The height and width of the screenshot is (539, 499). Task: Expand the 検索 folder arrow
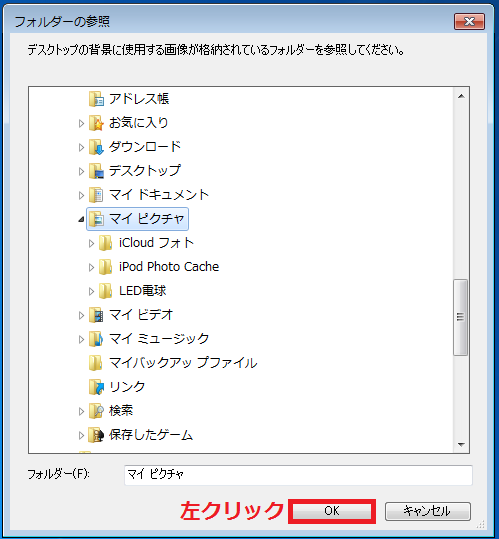click(x=81, y=411)
